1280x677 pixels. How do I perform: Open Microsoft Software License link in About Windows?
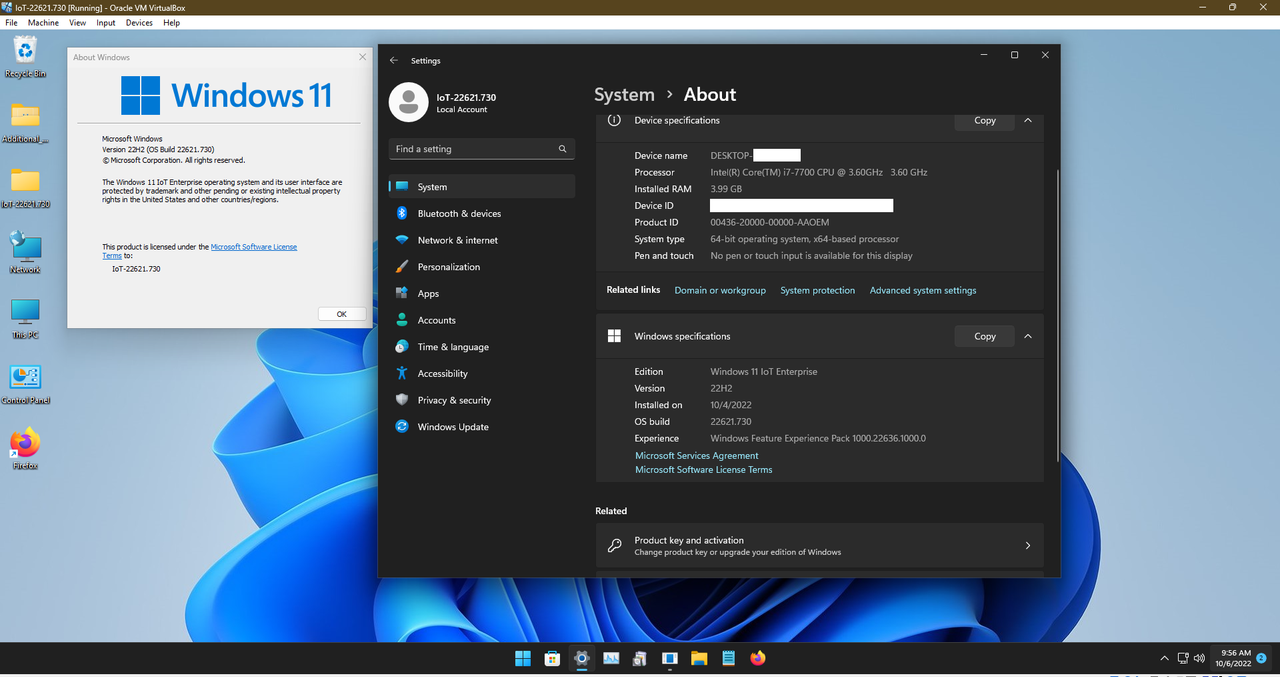coord(254,247)
